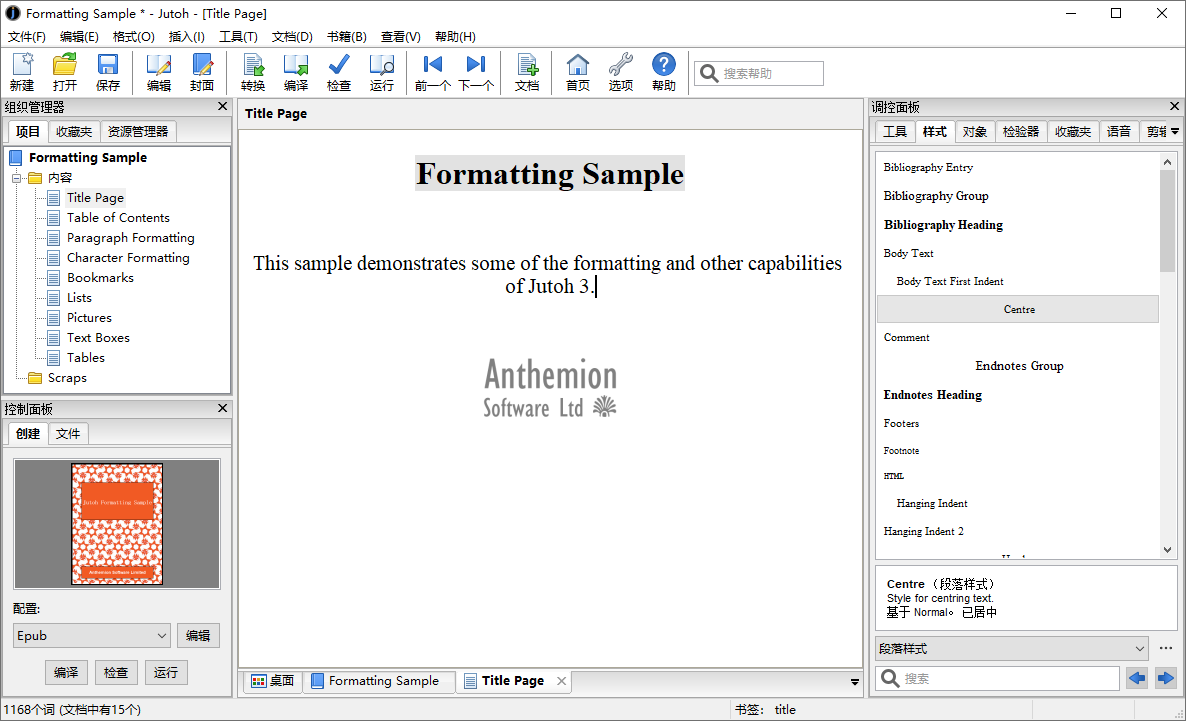Click the 编译 (Compile) toolbar icon
Image resolution: width=1186 pixels, height=721 pixels.
(296, 72)
